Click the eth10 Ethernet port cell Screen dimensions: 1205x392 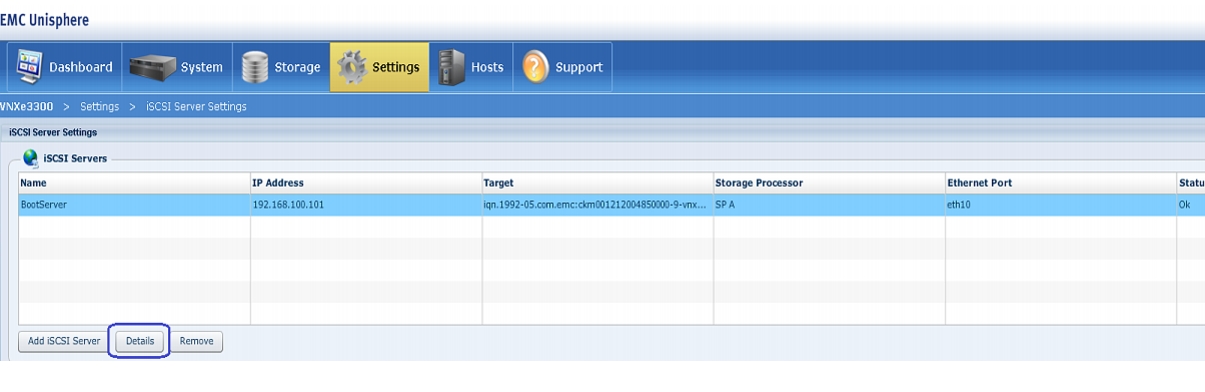[x=1062, y=204]
